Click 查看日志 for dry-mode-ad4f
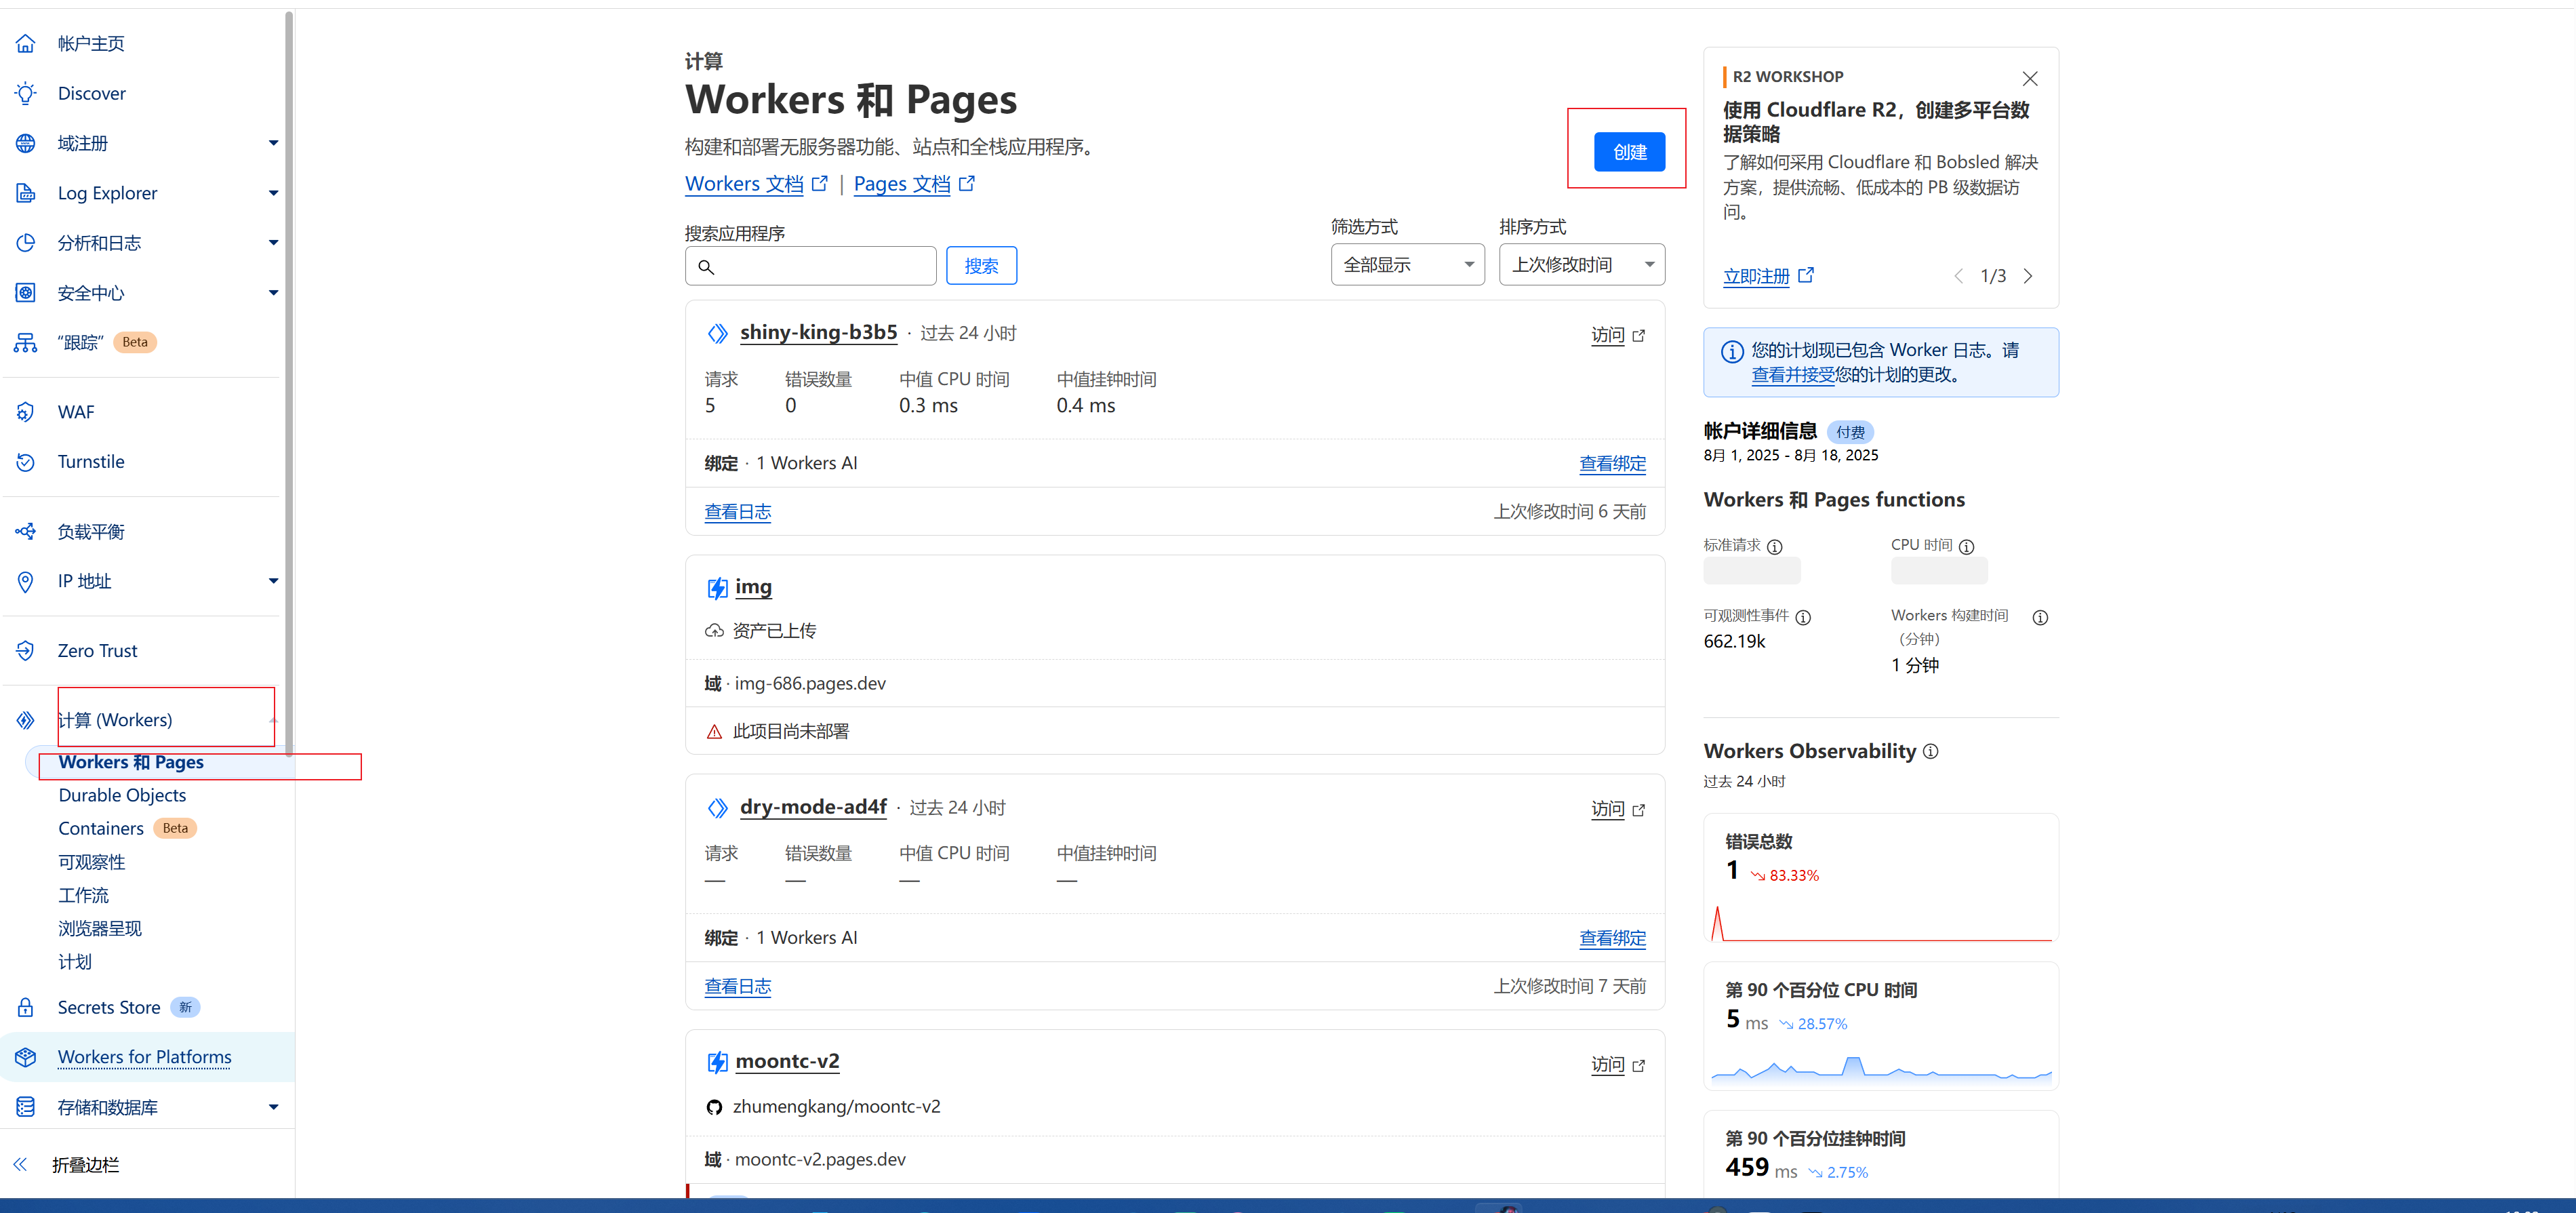Image resolution: width=2576 pixels, height=1213 pixels. [x=738, y=987]
